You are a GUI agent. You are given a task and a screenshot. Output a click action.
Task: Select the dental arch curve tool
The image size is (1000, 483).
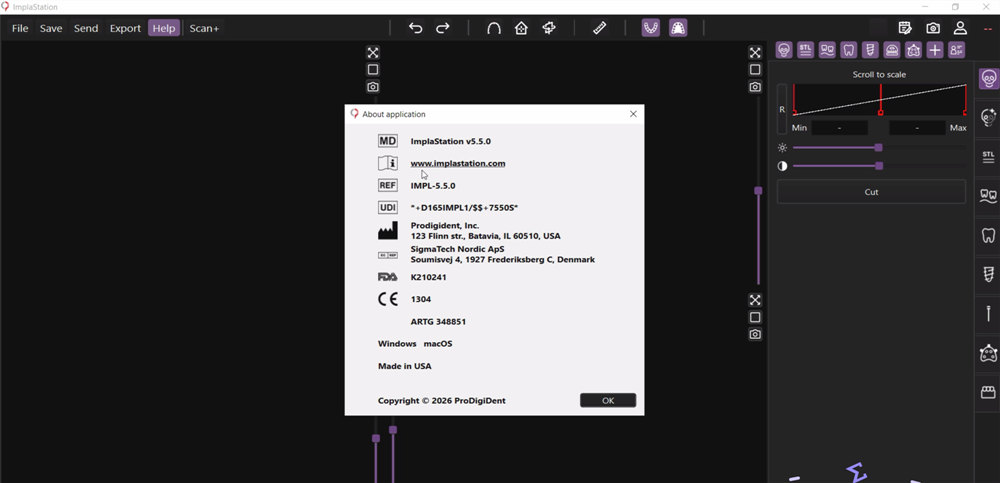pyautogui.click(x=494, y=28)
